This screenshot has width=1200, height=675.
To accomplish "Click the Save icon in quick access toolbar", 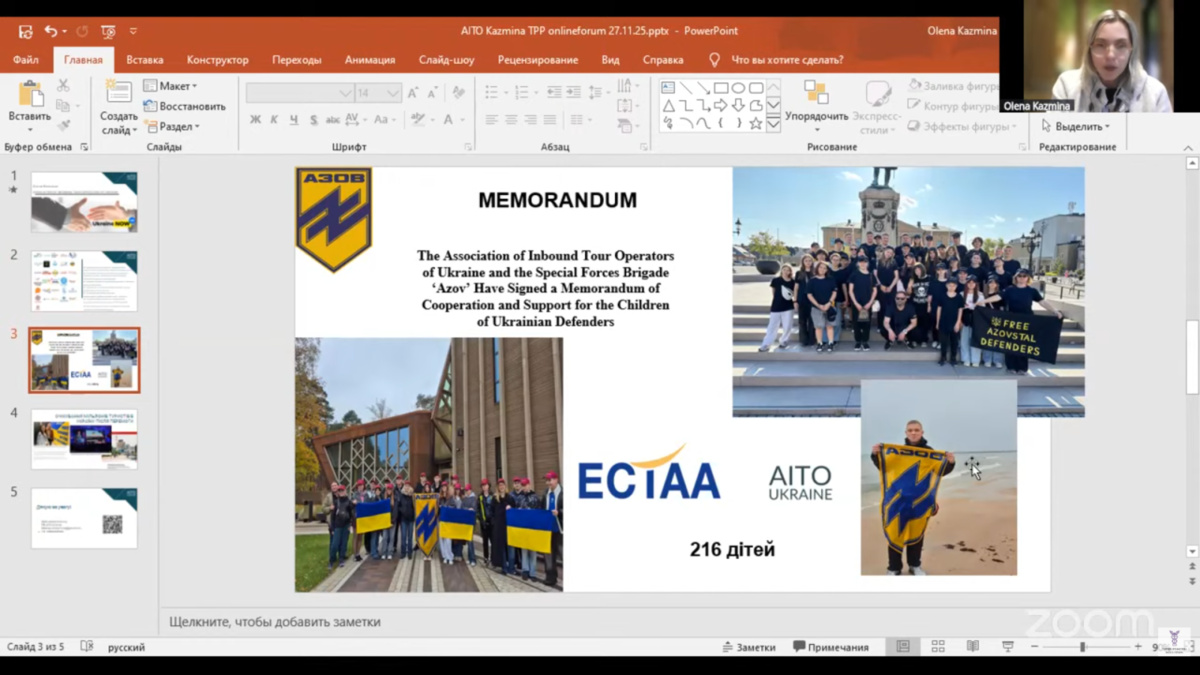I will tap(26, 31).
